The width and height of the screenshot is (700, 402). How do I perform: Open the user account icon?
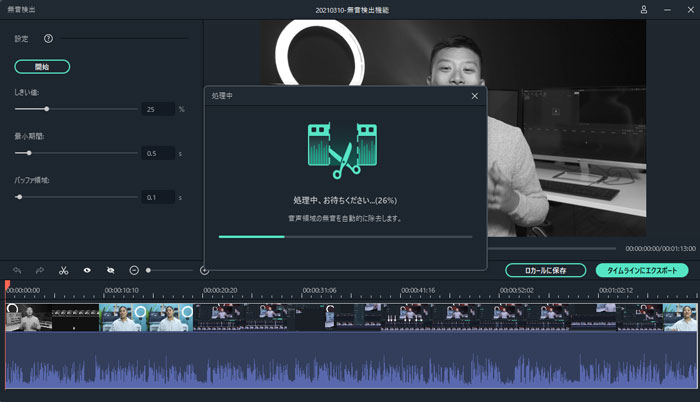coord(644,9)
